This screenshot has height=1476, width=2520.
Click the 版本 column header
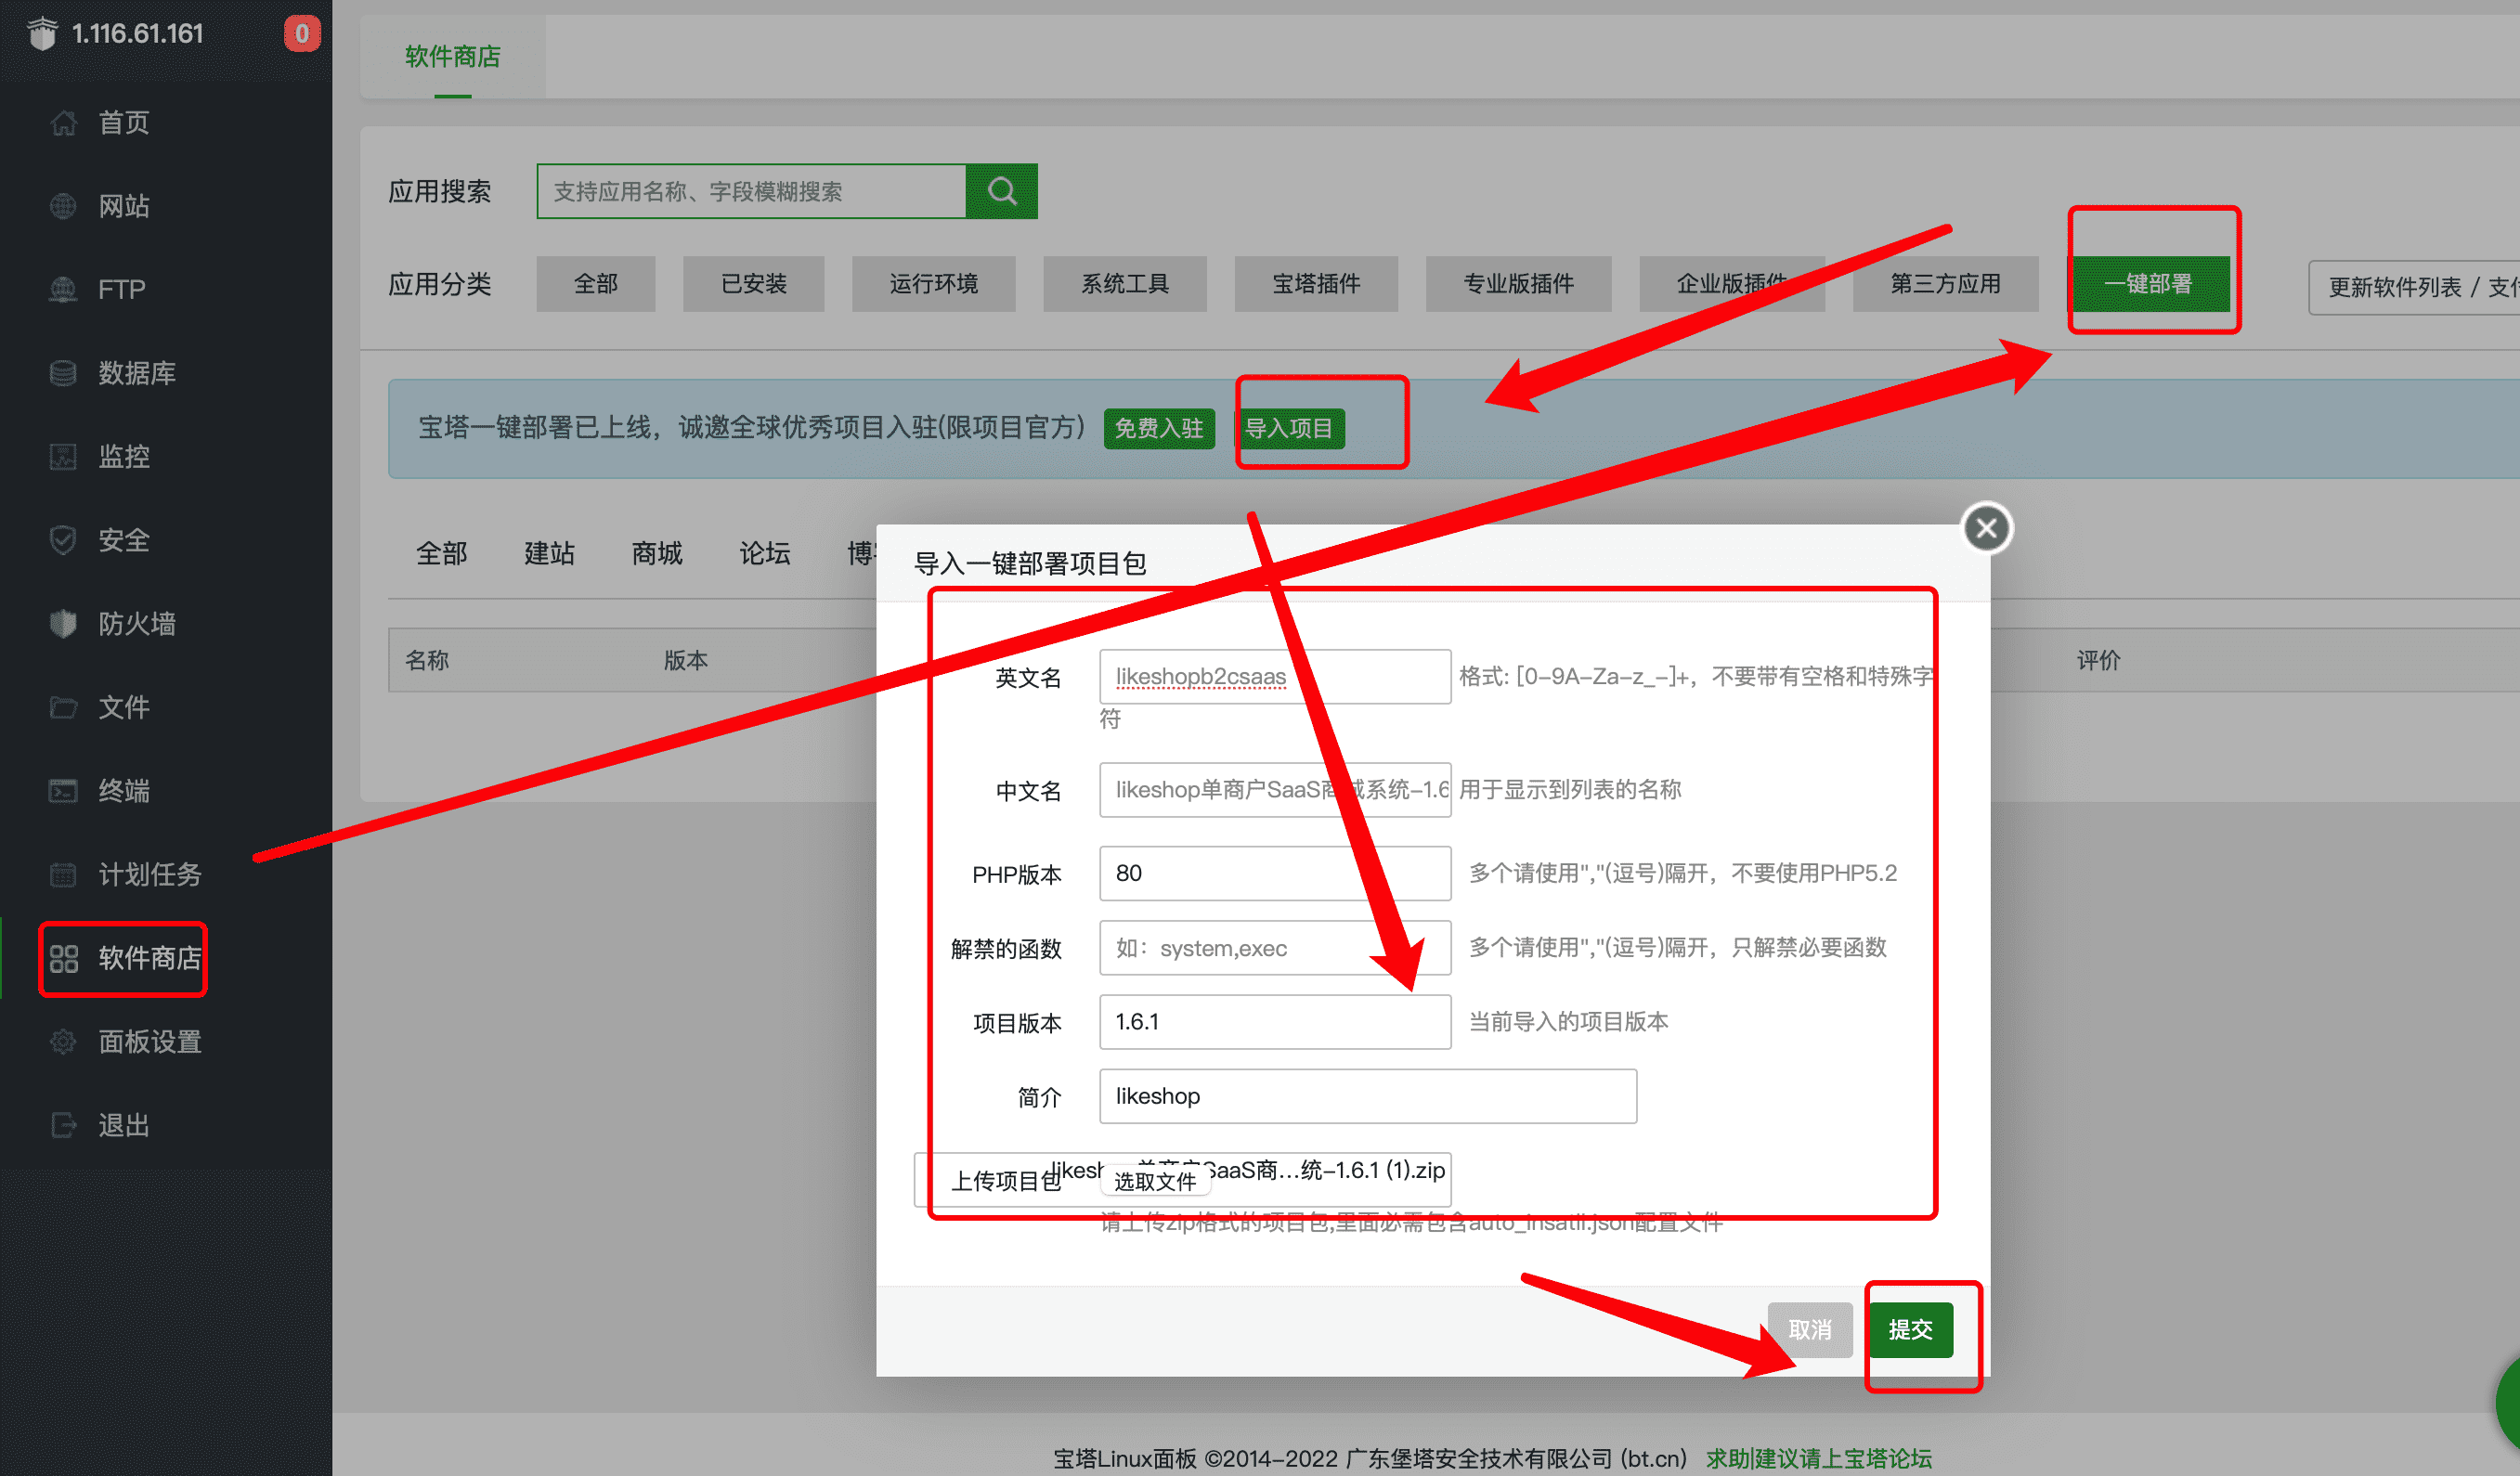686,660
